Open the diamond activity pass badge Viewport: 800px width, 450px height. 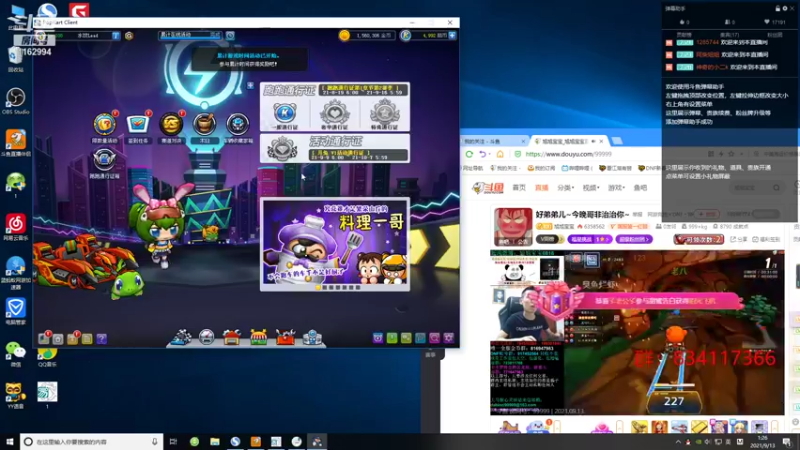[x=282, y=150]
